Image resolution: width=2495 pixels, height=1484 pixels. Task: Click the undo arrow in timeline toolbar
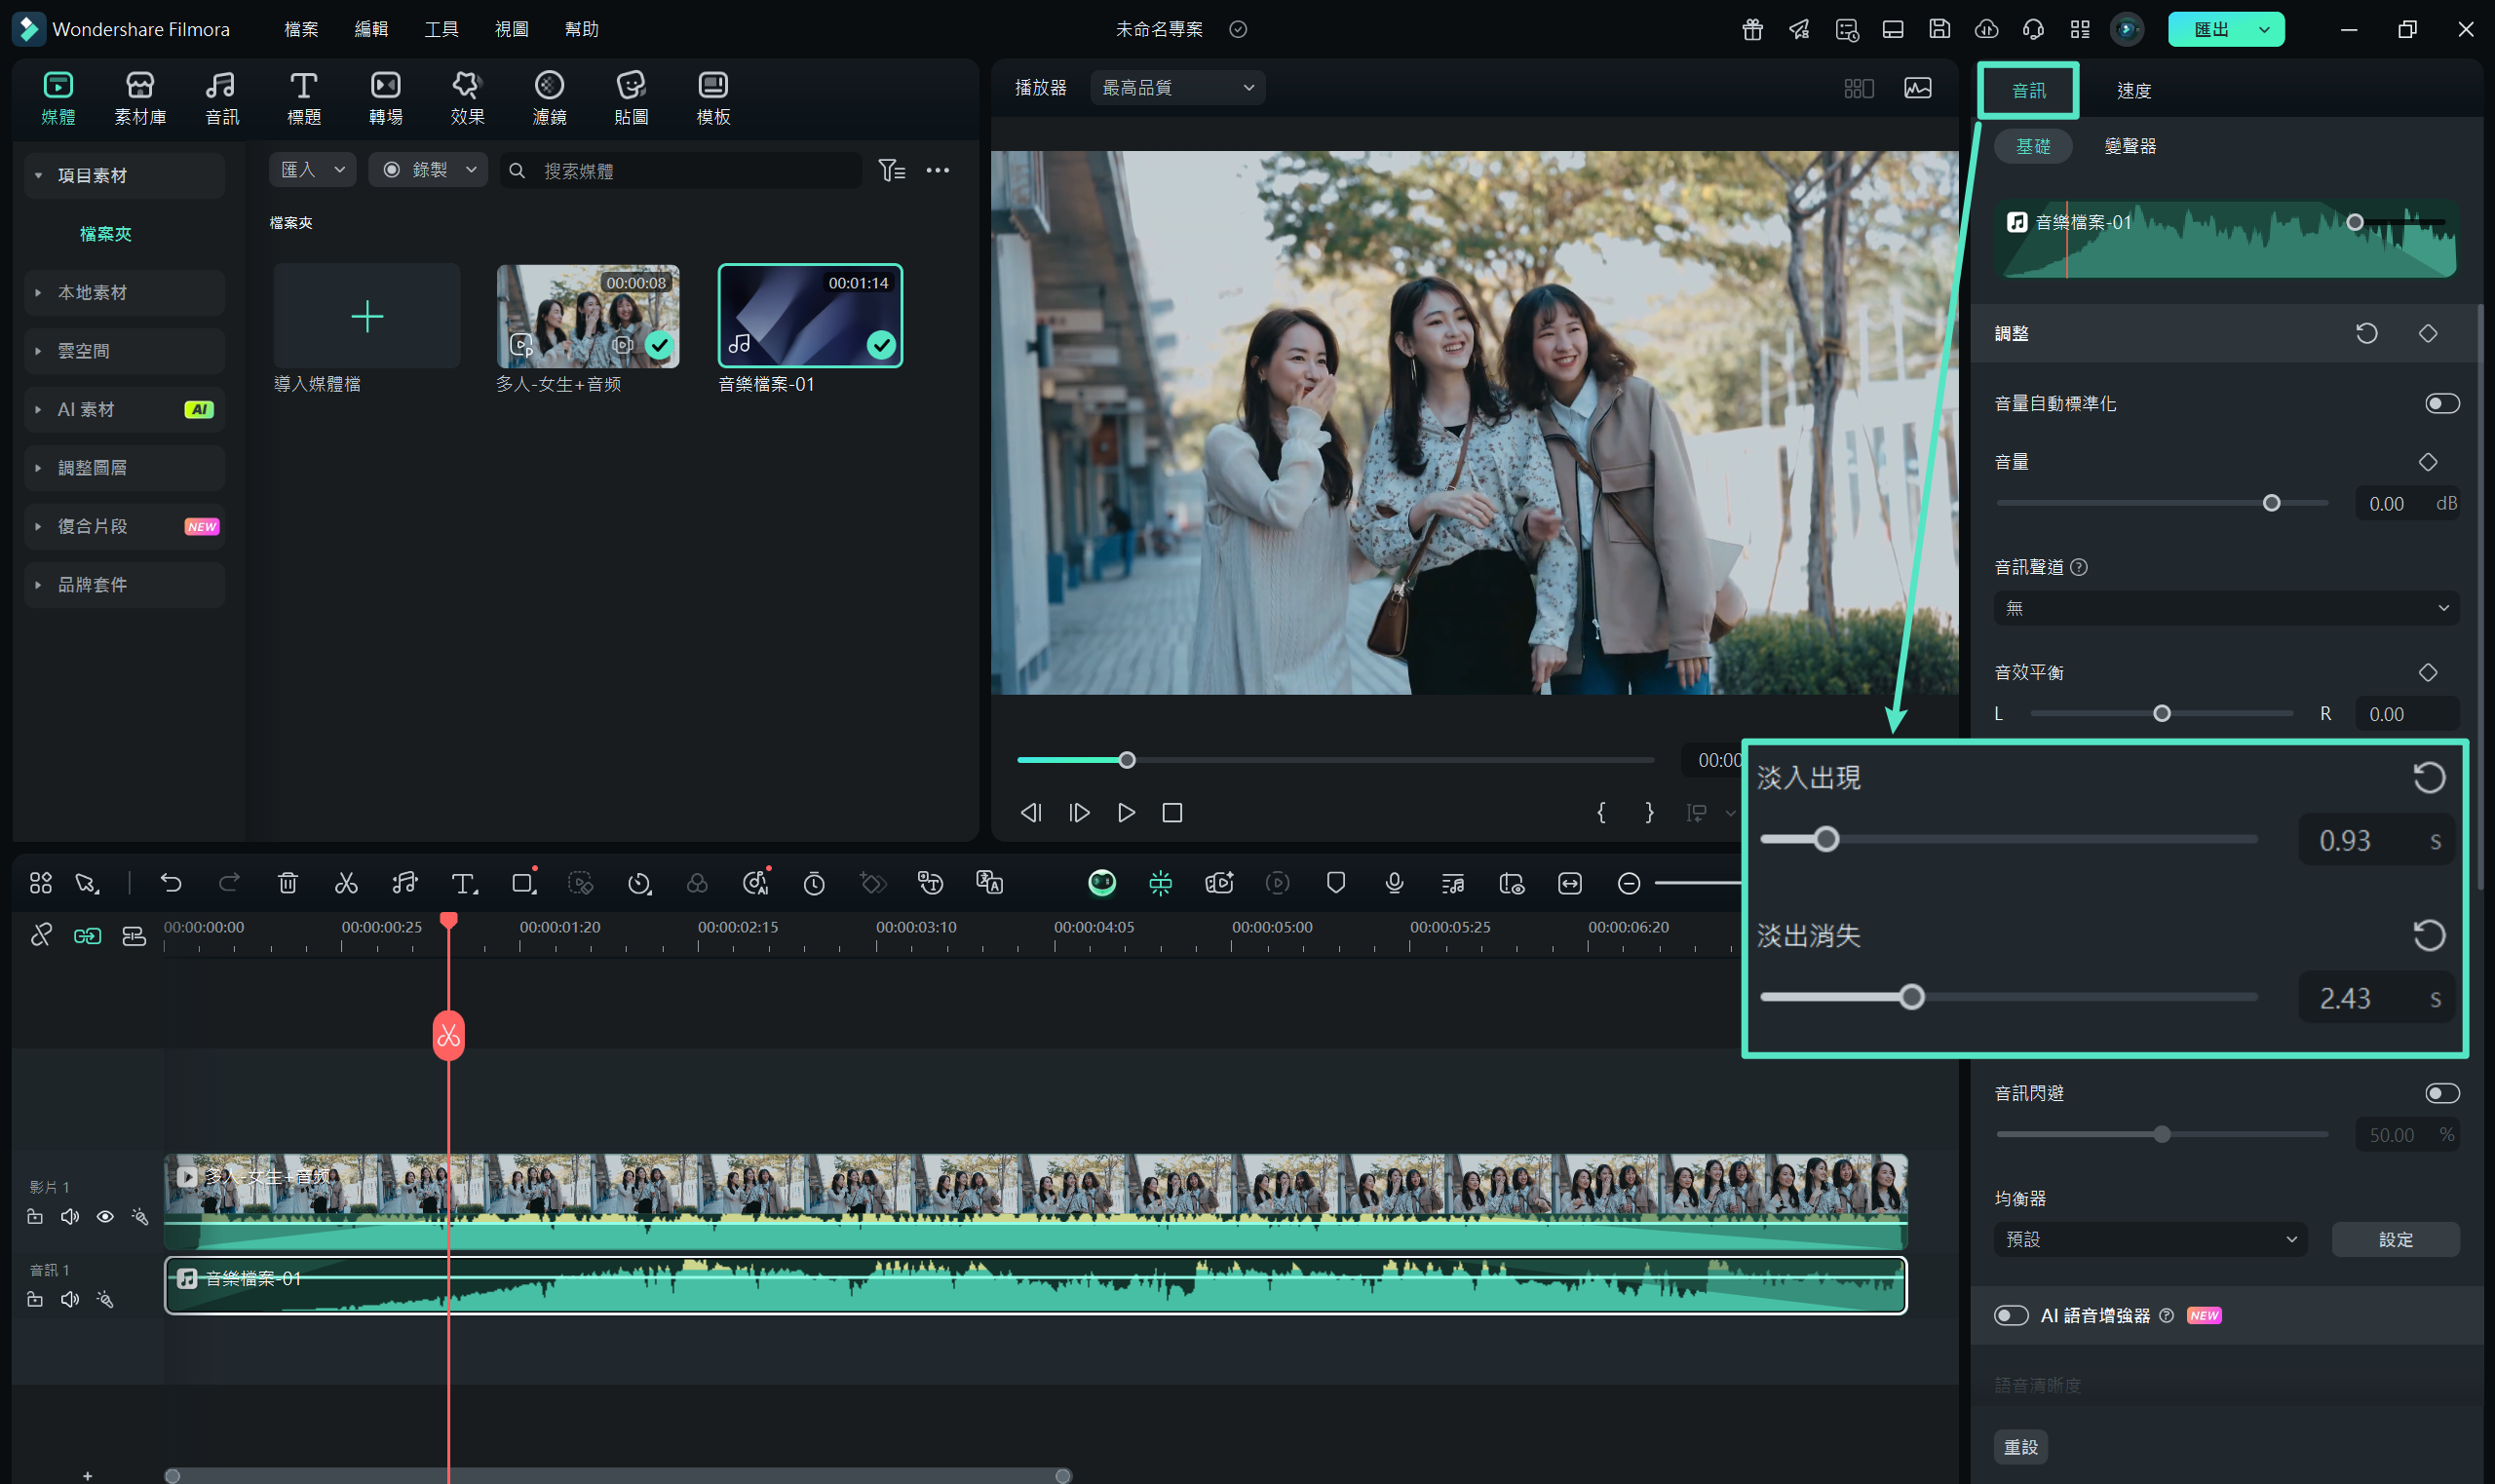pyautogui.click(x=171, y=883)
